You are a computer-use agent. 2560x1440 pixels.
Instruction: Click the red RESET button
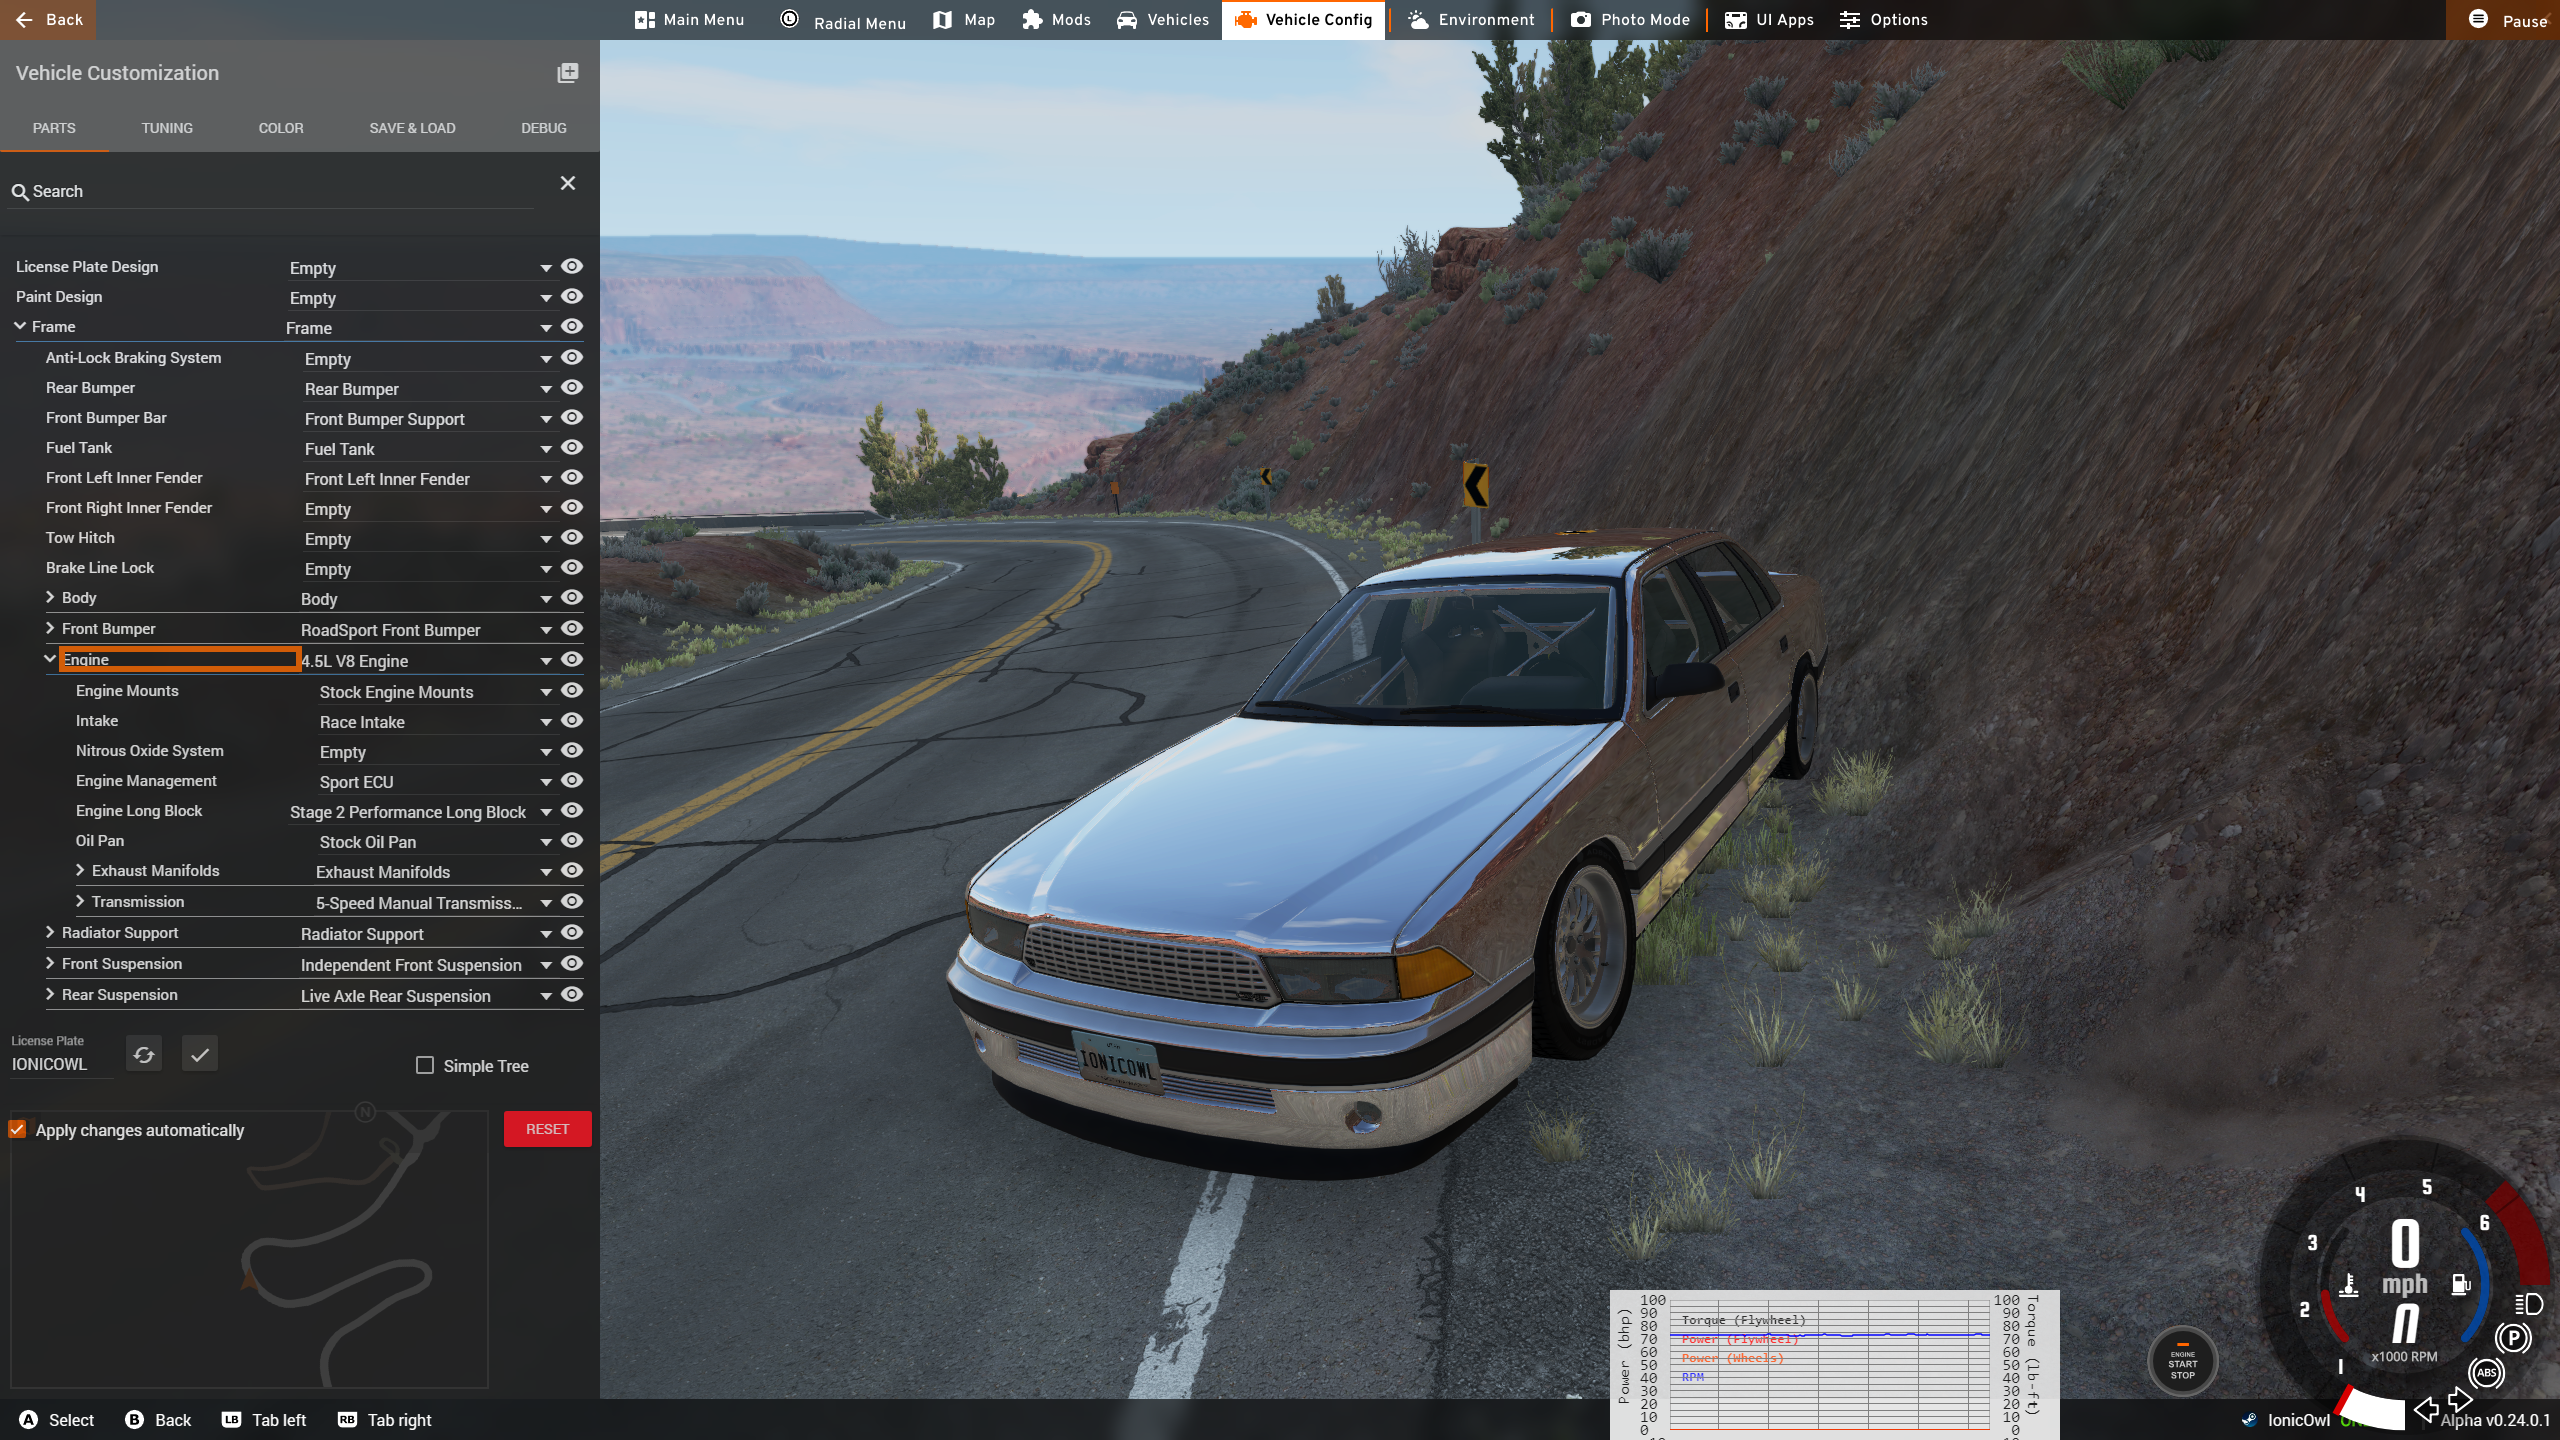coord(547,1129)
